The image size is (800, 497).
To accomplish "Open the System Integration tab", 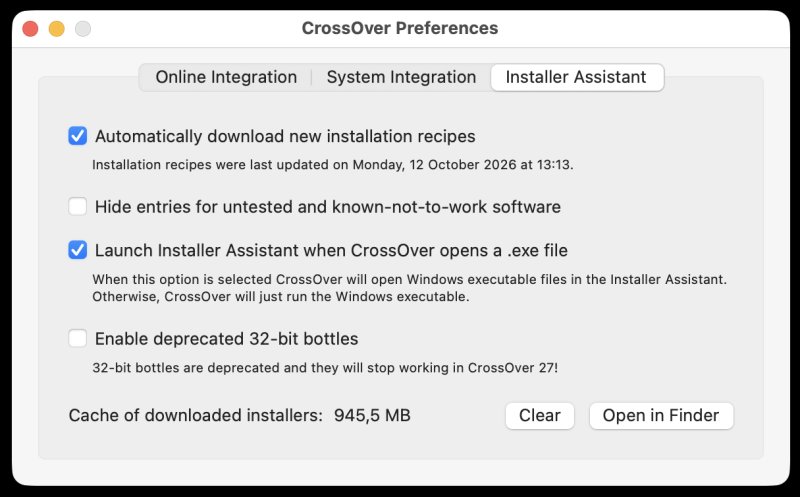I will click(x=401, y=77).
